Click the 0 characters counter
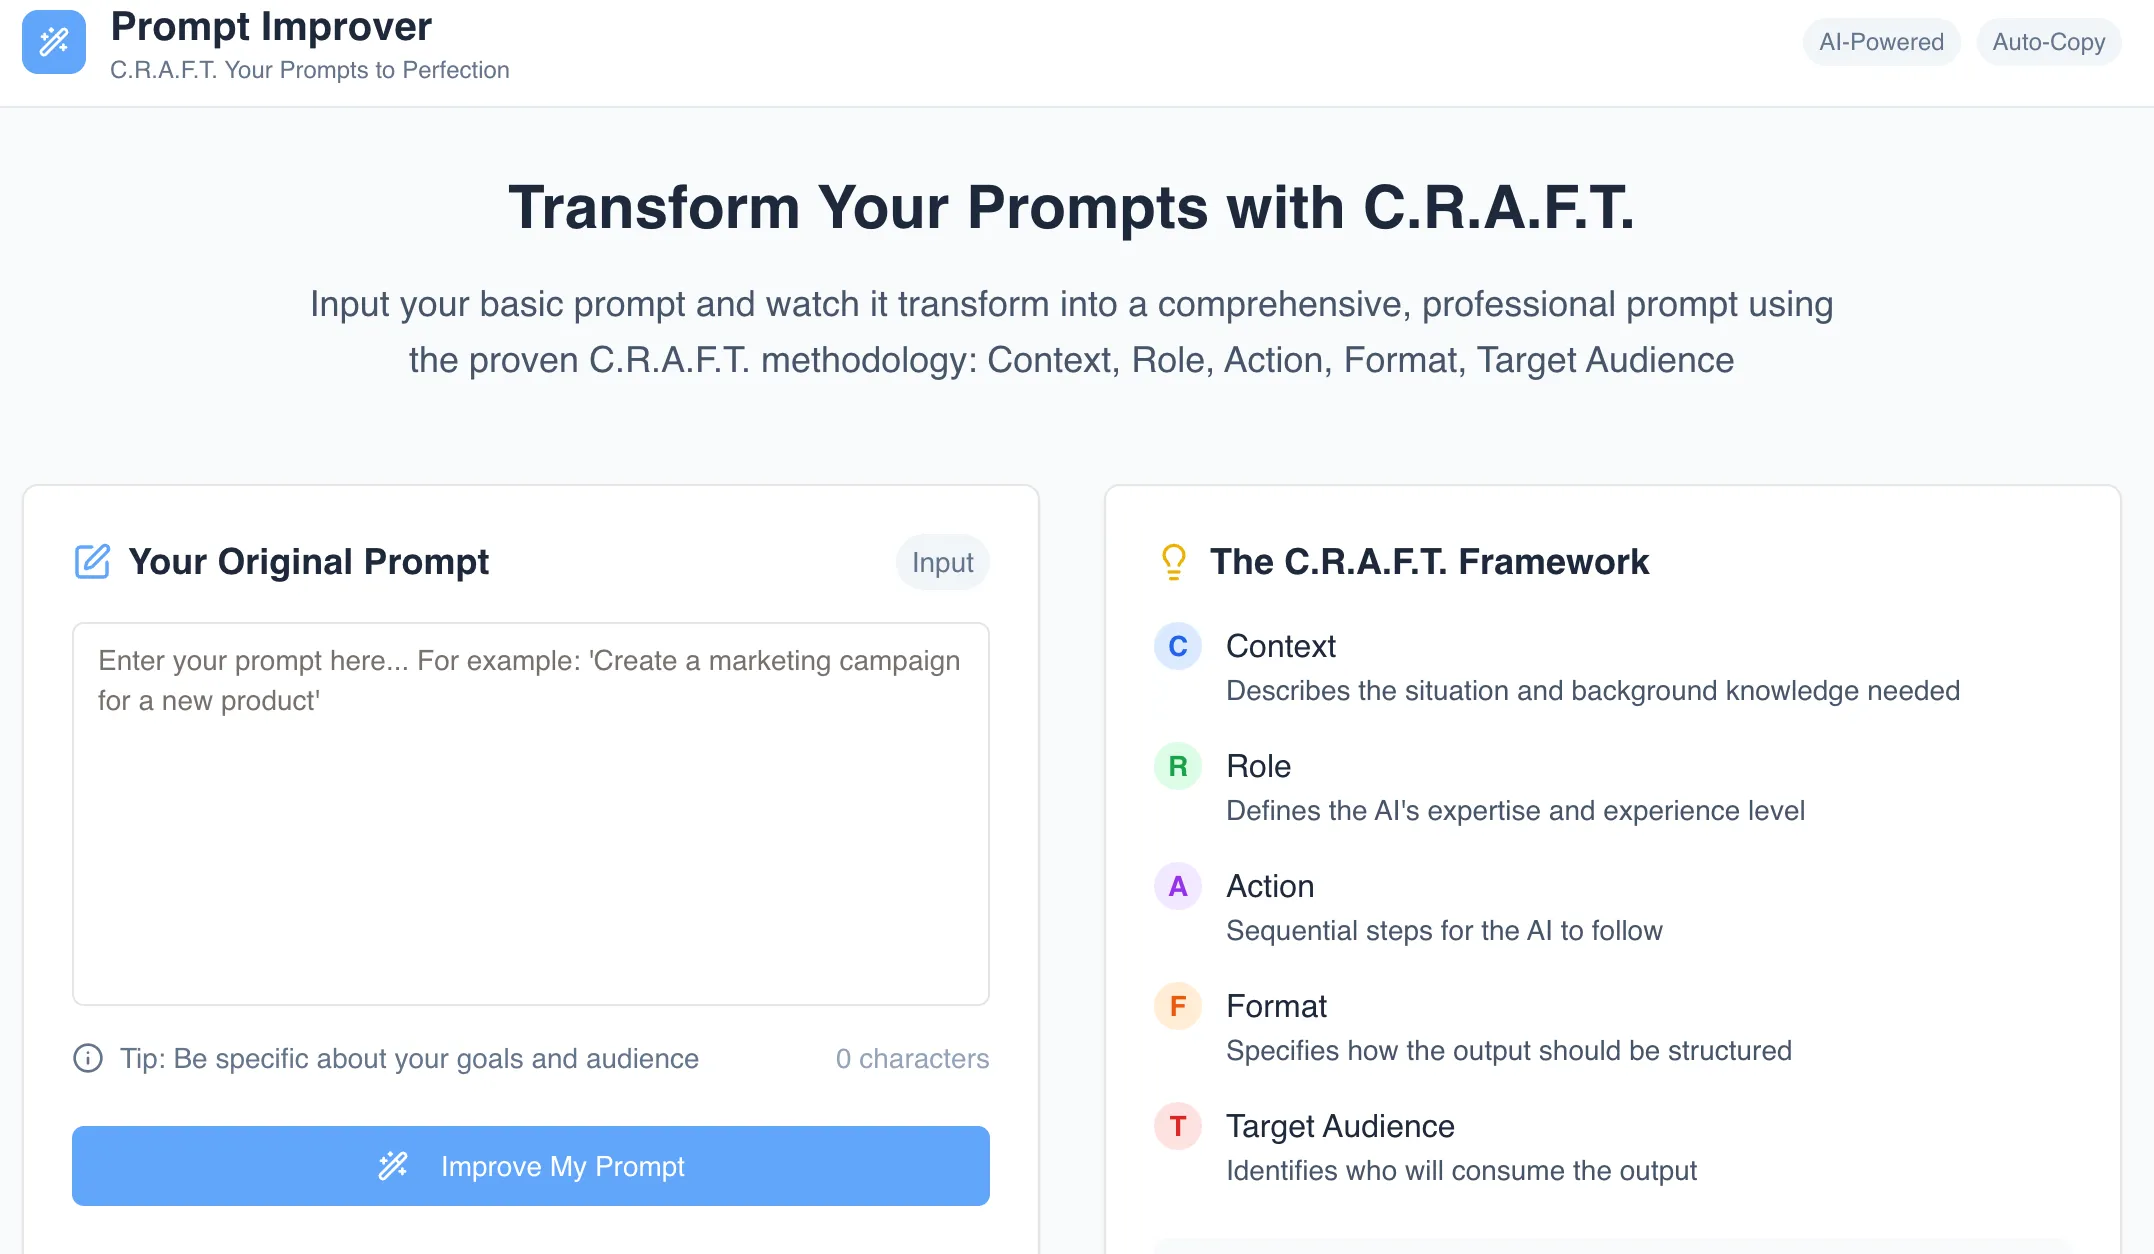The width and height of the screenshot is (2154, 1254). [x=912, y=1058]
